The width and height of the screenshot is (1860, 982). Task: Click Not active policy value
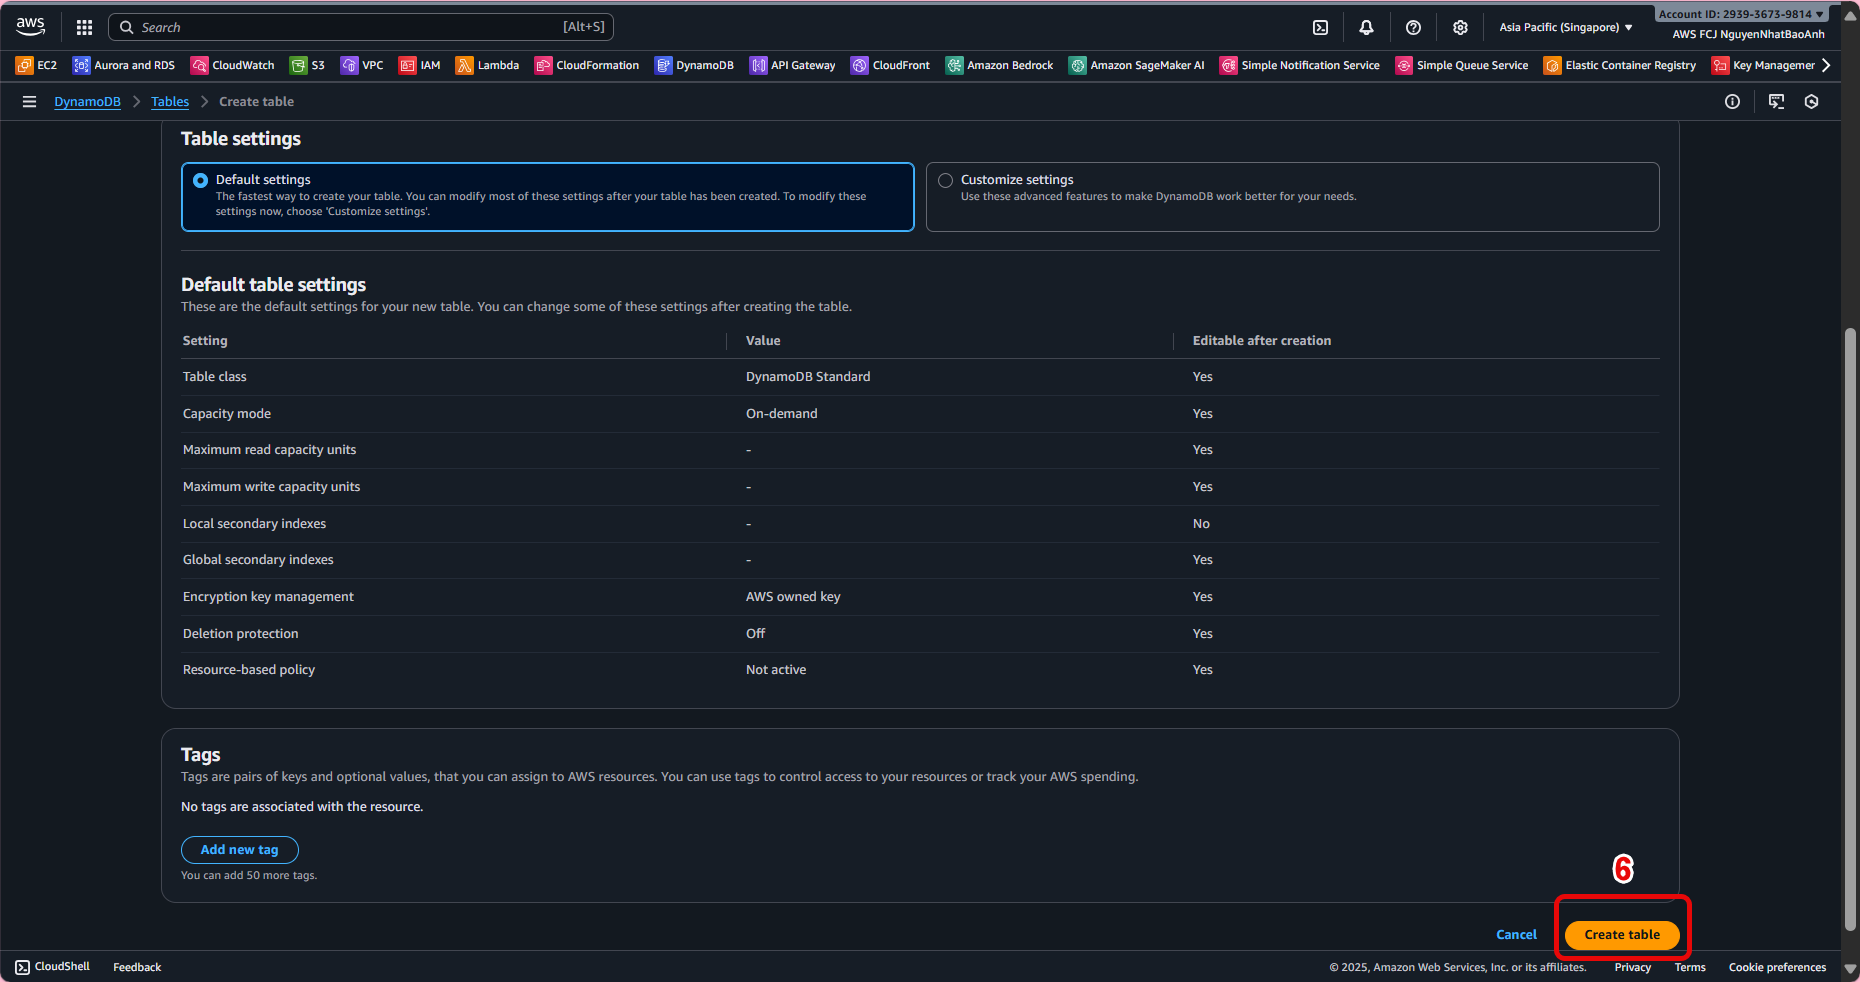(x=776, y=670)
